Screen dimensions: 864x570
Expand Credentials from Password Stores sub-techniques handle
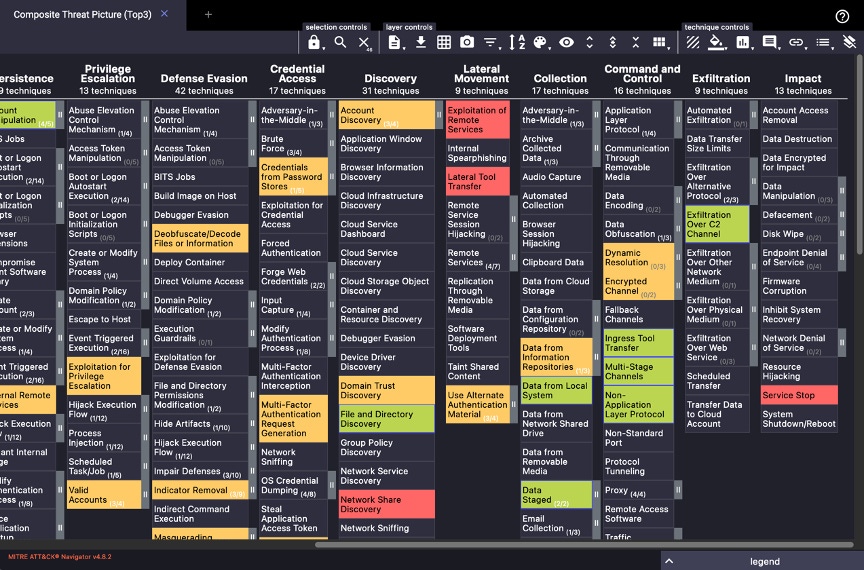(332, 176)
